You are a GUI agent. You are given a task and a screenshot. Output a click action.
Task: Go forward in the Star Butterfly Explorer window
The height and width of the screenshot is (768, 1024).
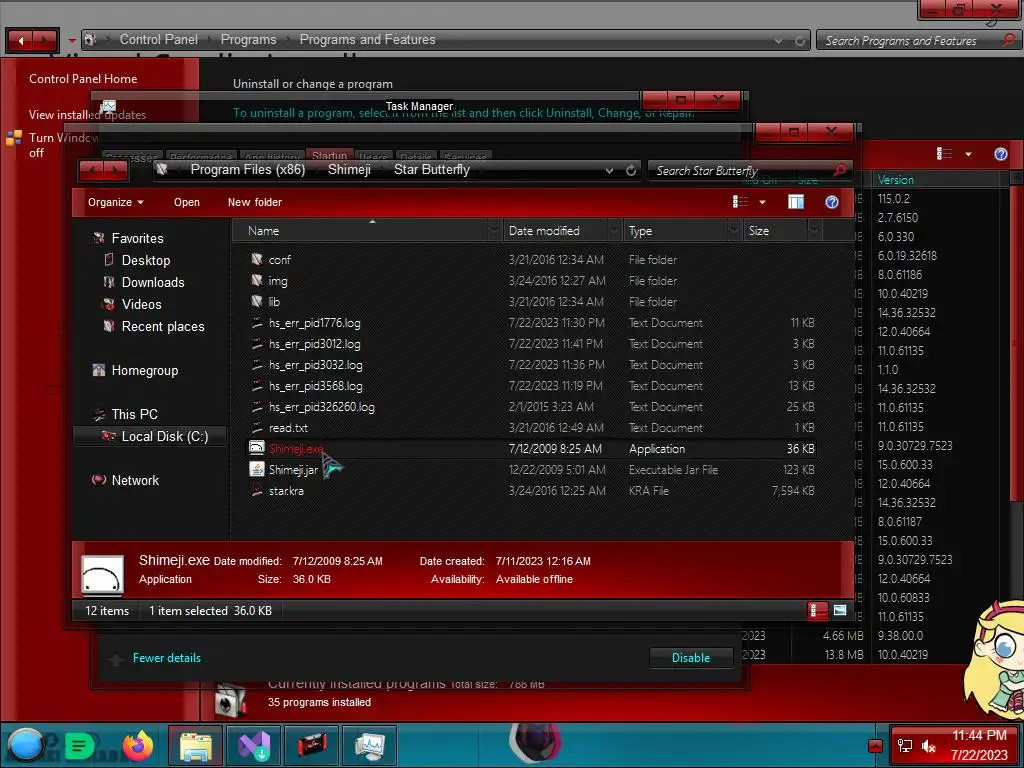[x=116, y=171]
